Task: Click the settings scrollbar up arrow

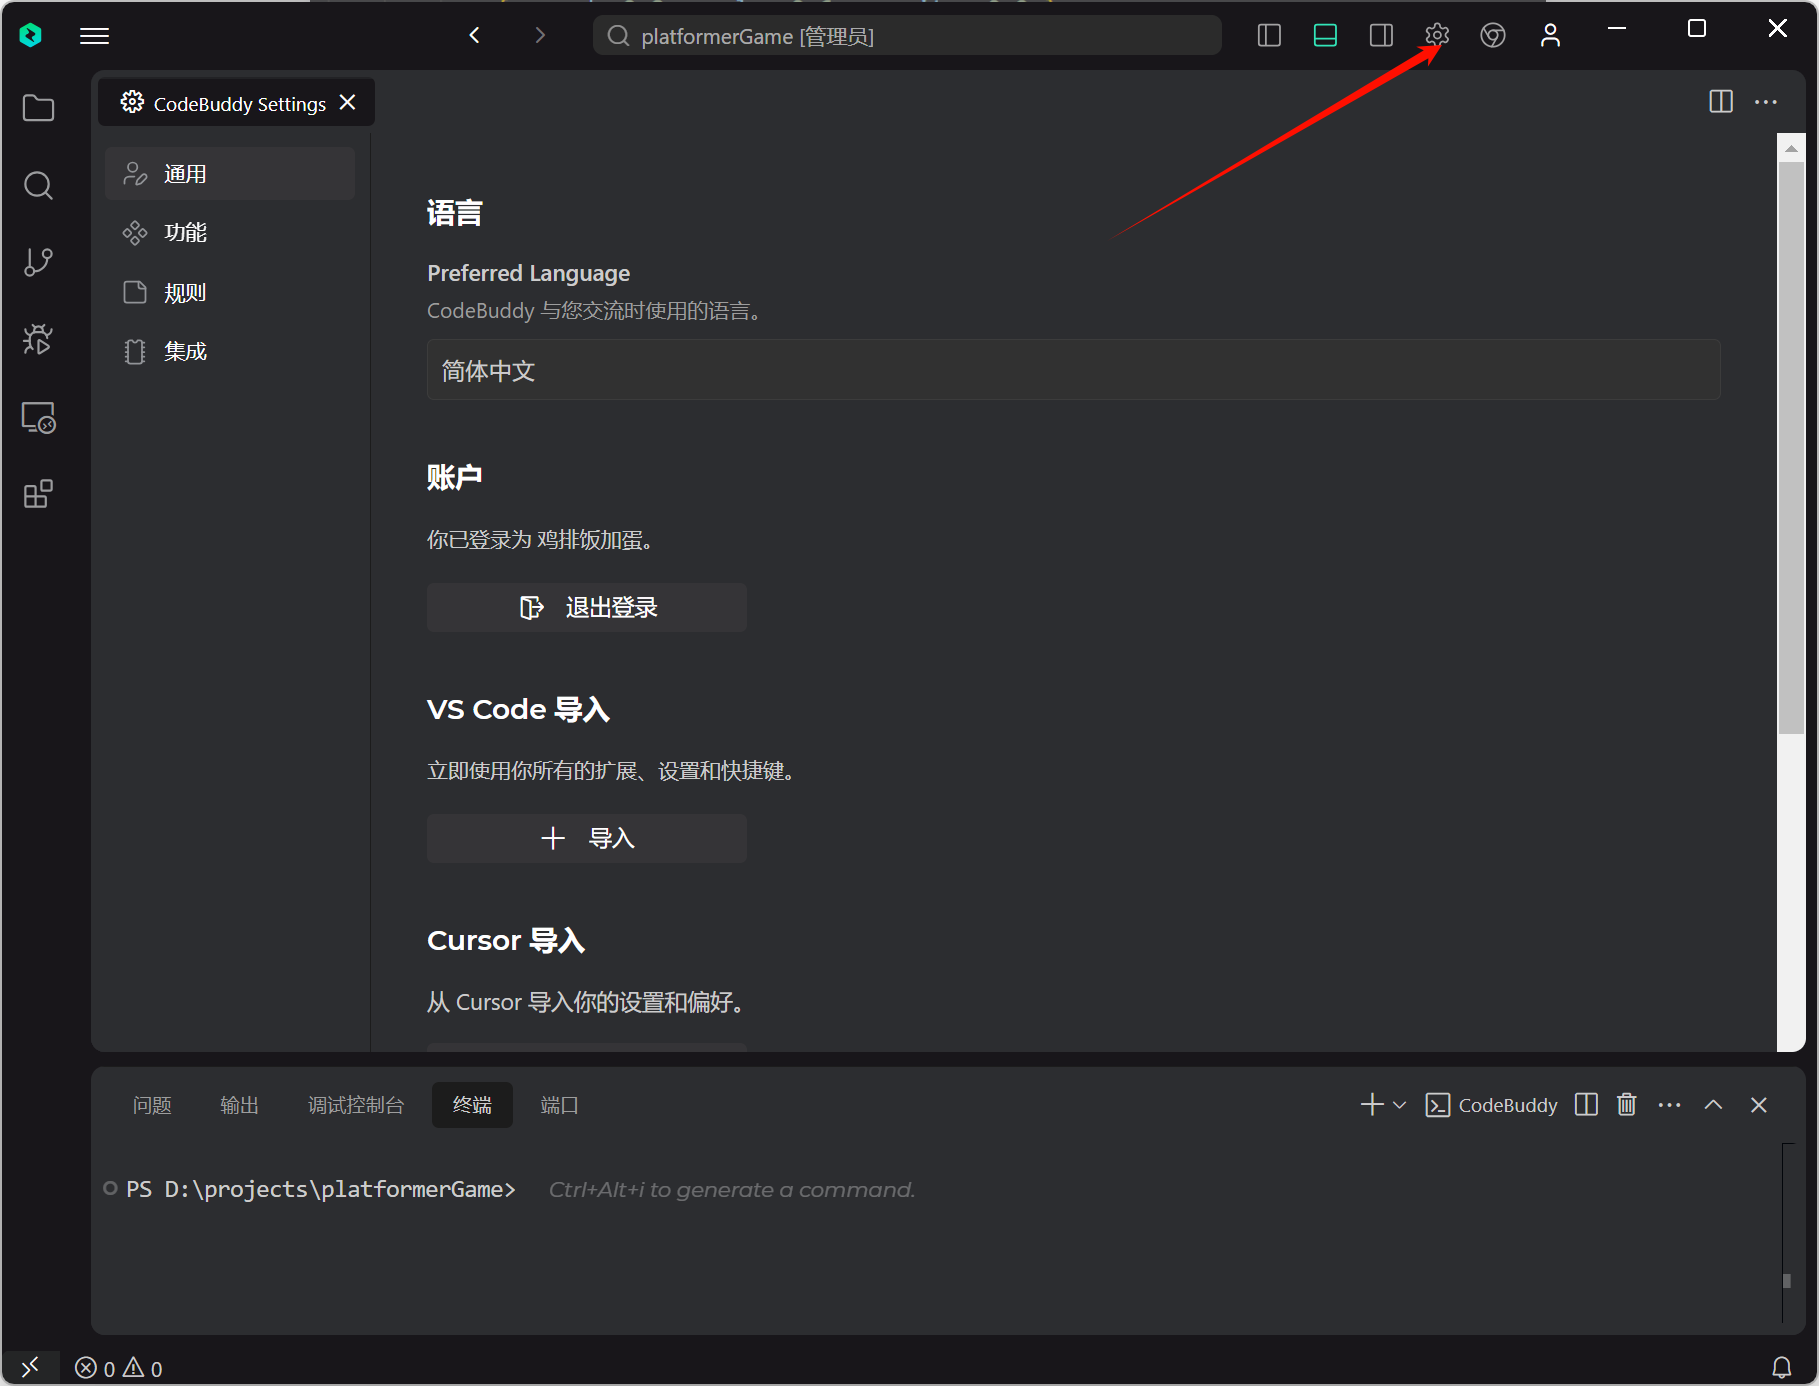Action: [x=1791, y=148]
